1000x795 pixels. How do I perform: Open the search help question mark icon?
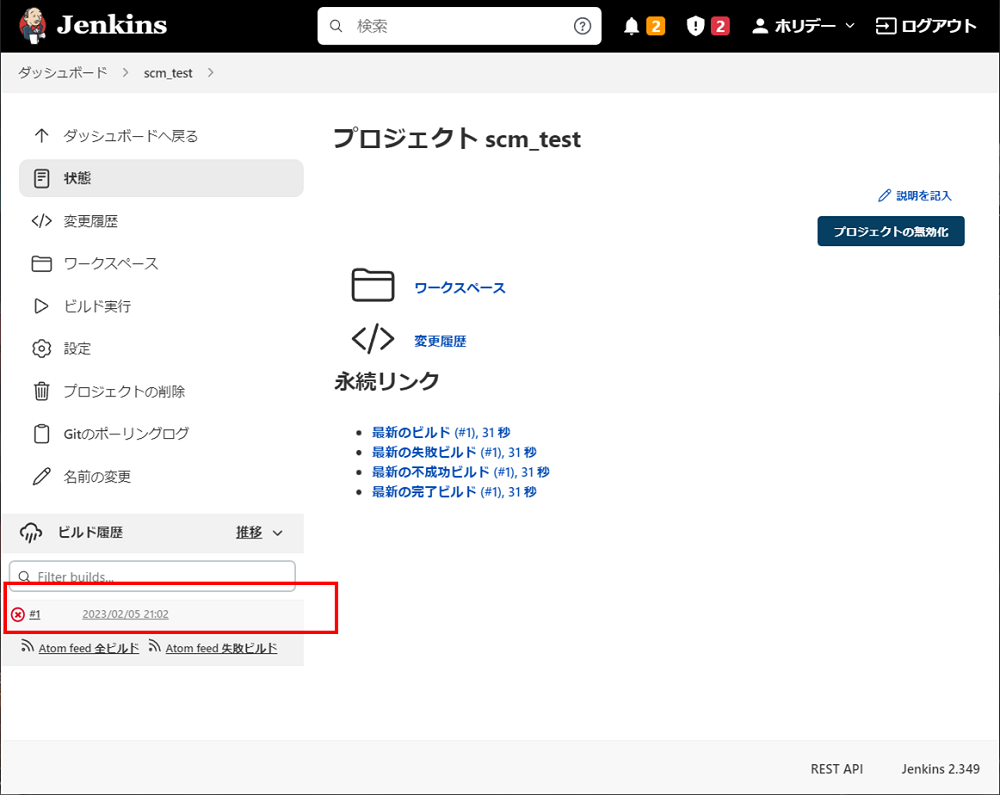click(x=582, y=26)
